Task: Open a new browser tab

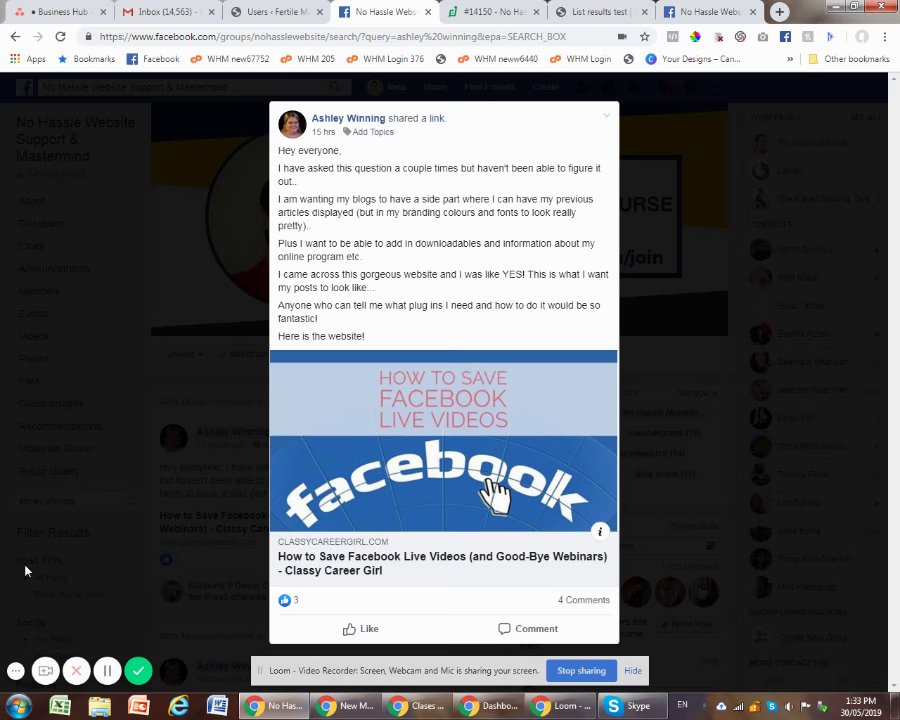Action: click(779, 11)
